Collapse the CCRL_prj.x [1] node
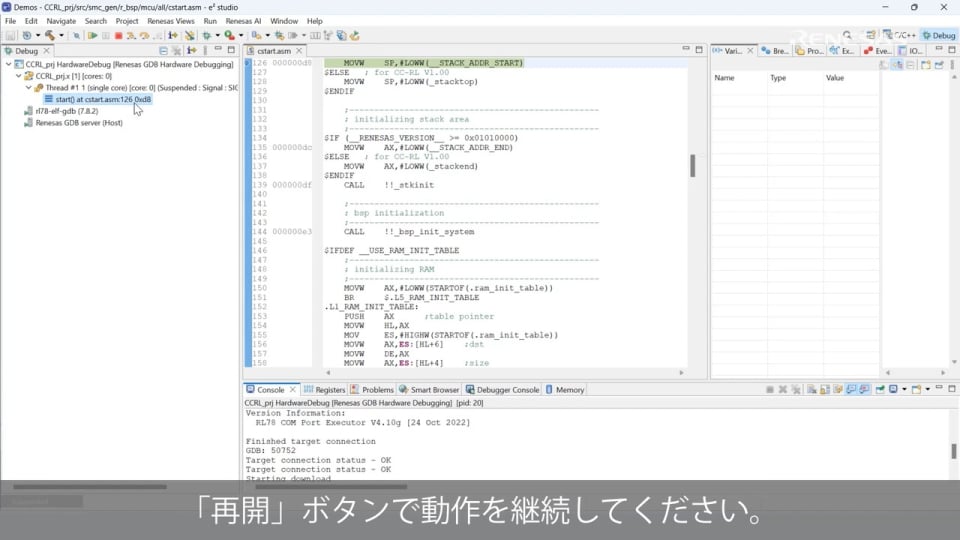This screenshot has height=540, width=960. 19,76
